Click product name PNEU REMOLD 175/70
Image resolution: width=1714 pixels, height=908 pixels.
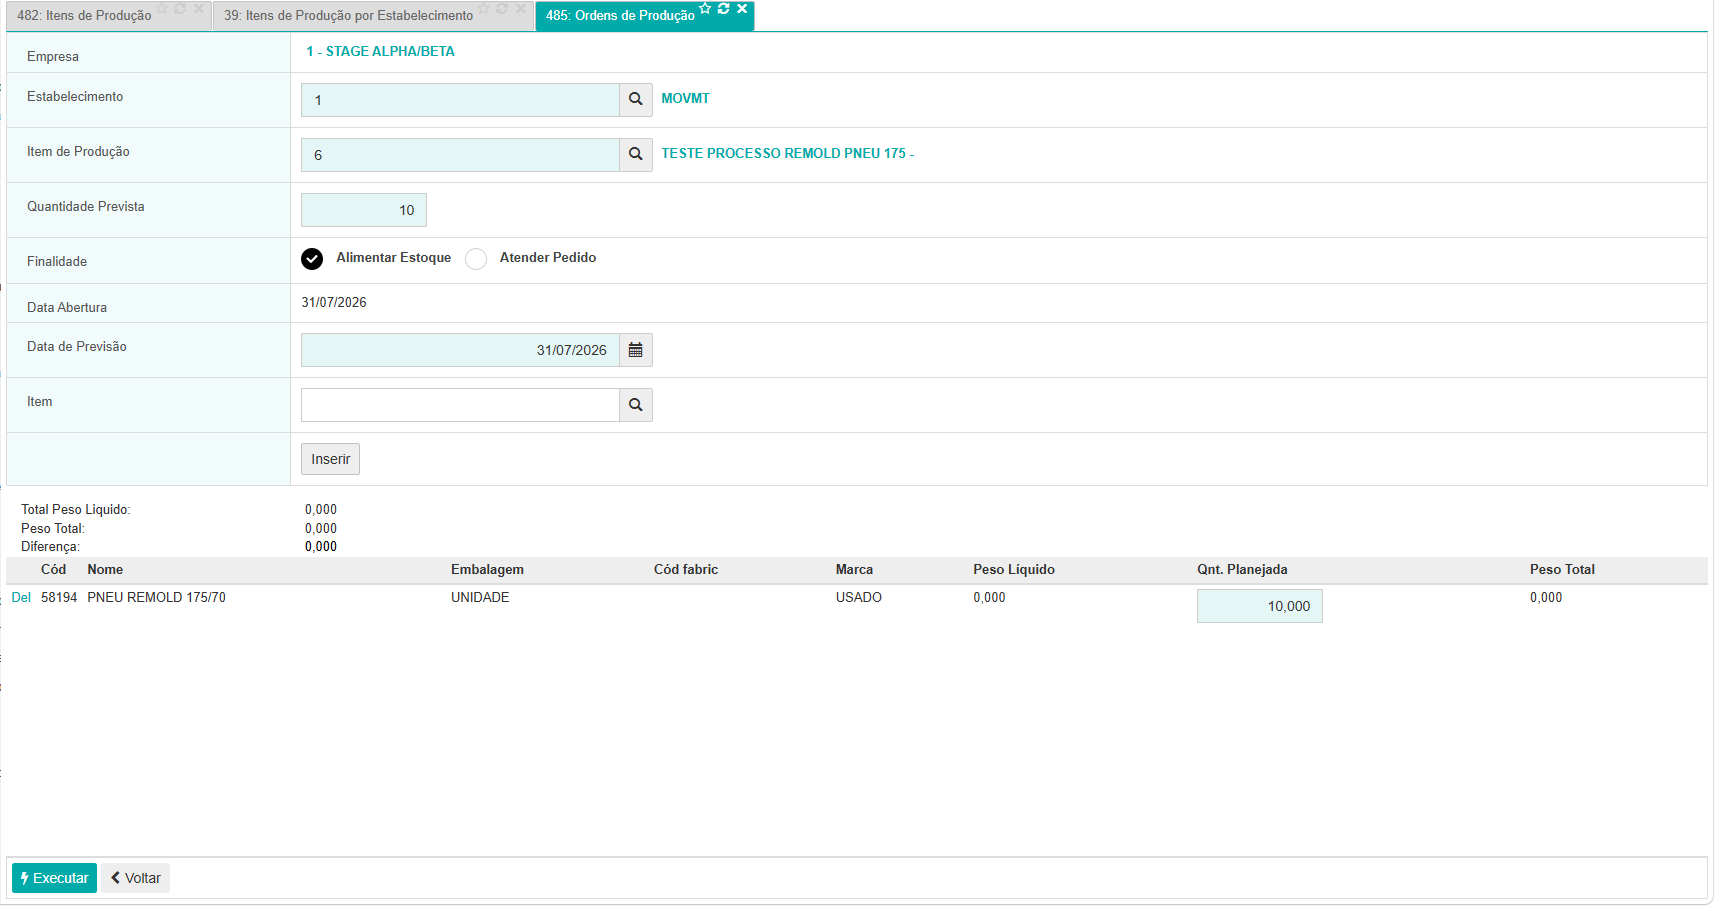(156, 597)
